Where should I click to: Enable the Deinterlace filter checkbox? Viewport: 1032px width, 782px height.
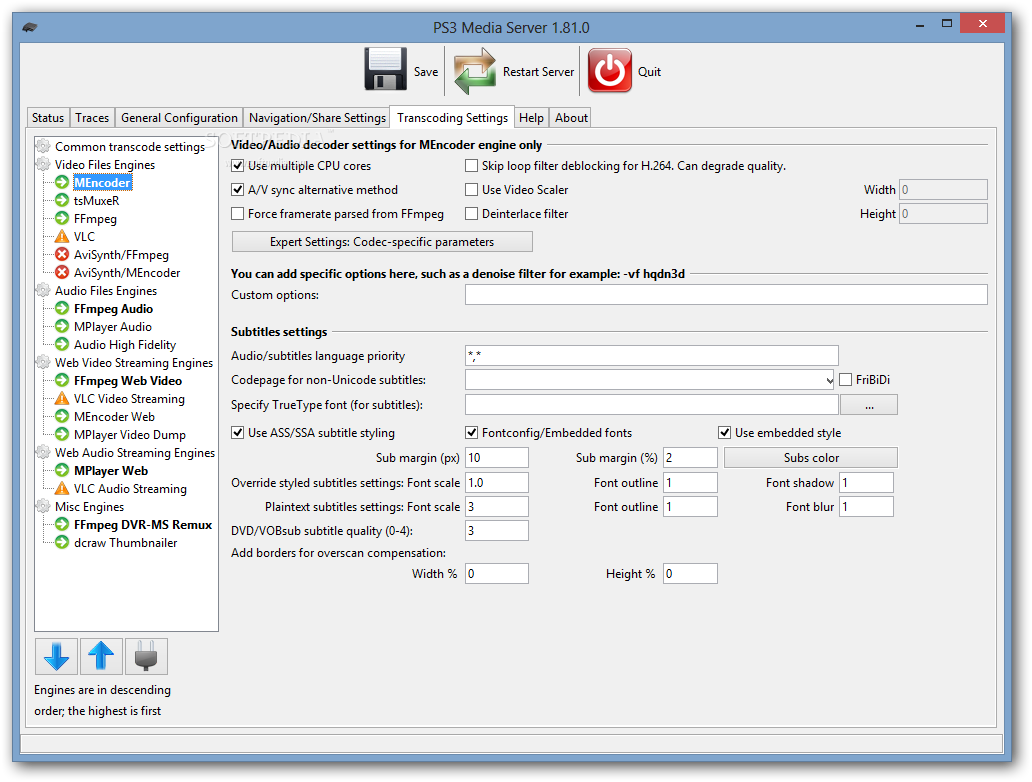click(471, 214)
